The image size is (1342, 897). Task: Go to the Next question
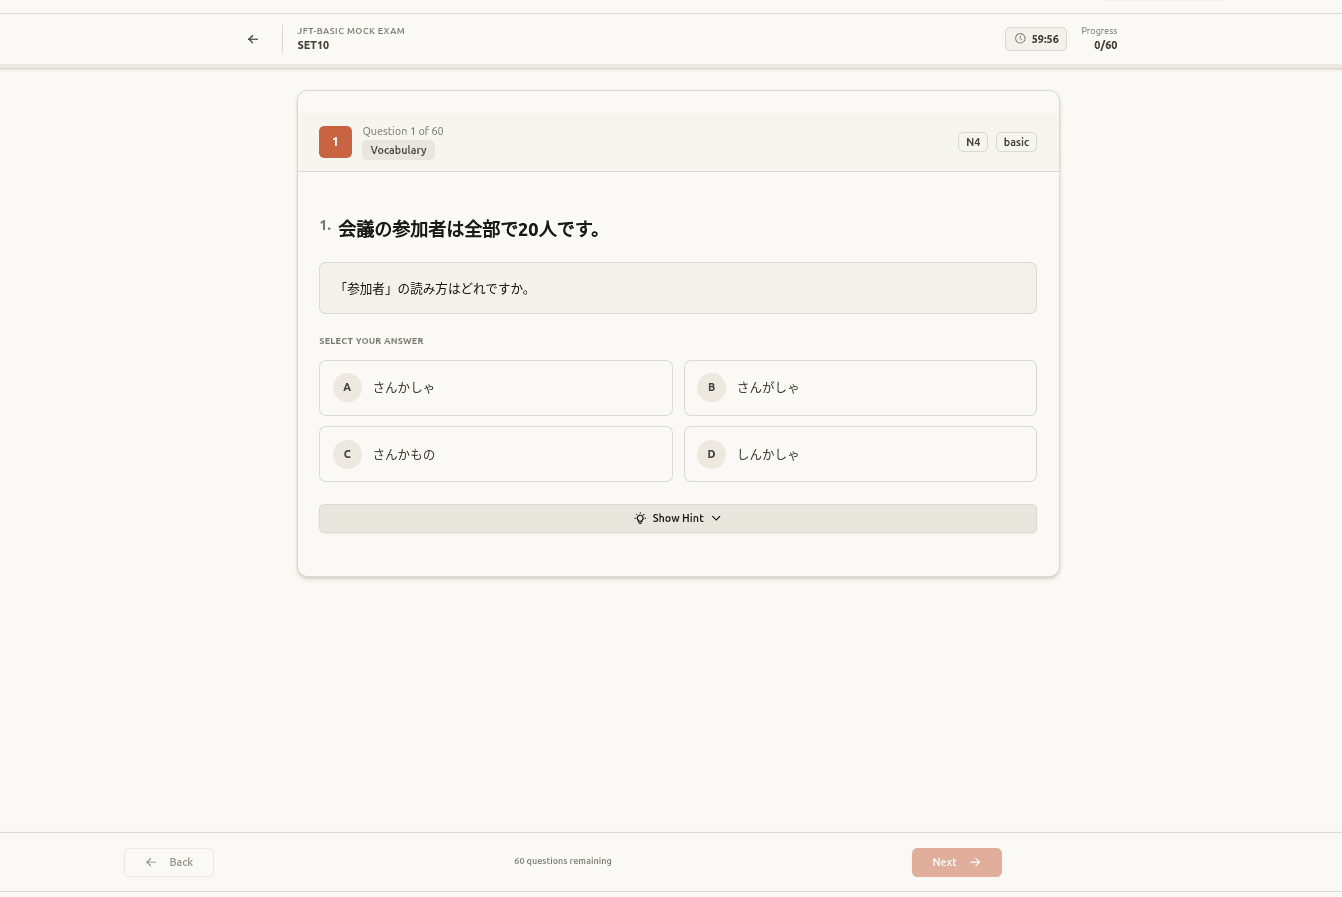click(x=957, y=862)
